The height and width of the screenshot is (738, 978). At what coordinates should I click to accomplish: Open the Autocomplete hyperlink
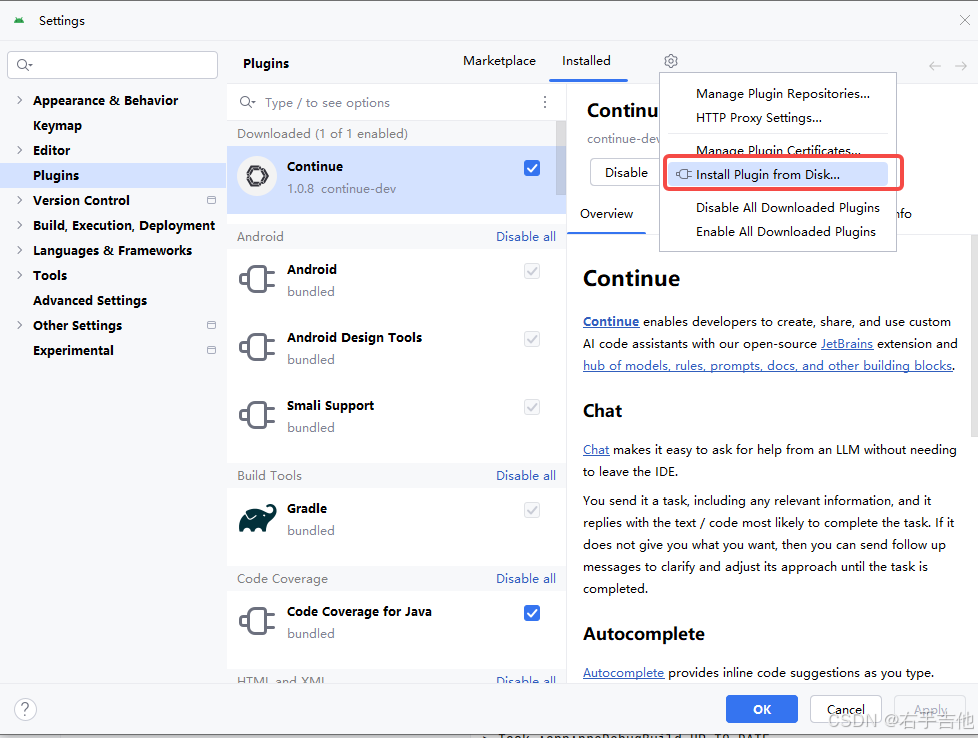pos(623,672)
